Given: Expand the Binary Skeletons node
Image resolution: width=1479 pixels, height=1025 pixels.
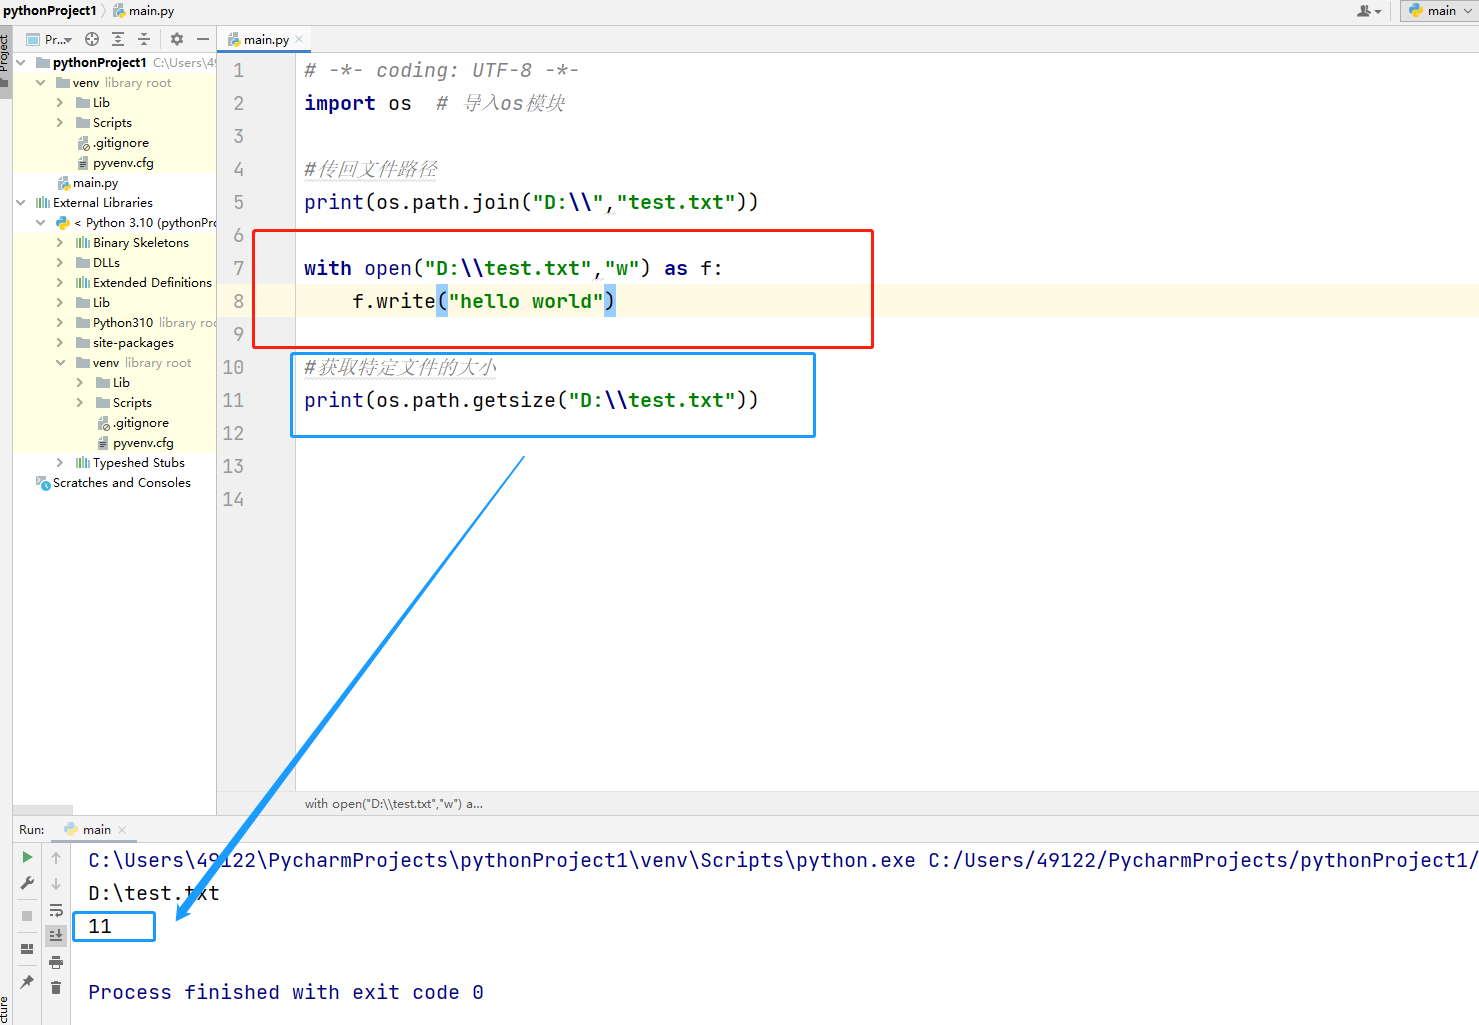Looking at the screenshot, I should tap(60, 243).
